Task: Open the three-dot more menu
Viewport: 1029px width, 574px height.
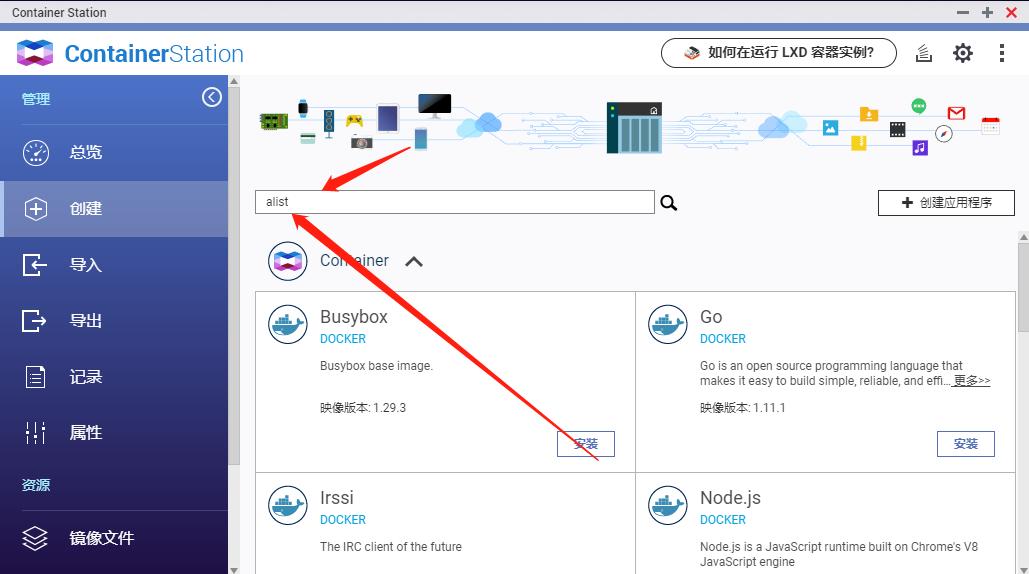Action: 1001,53
